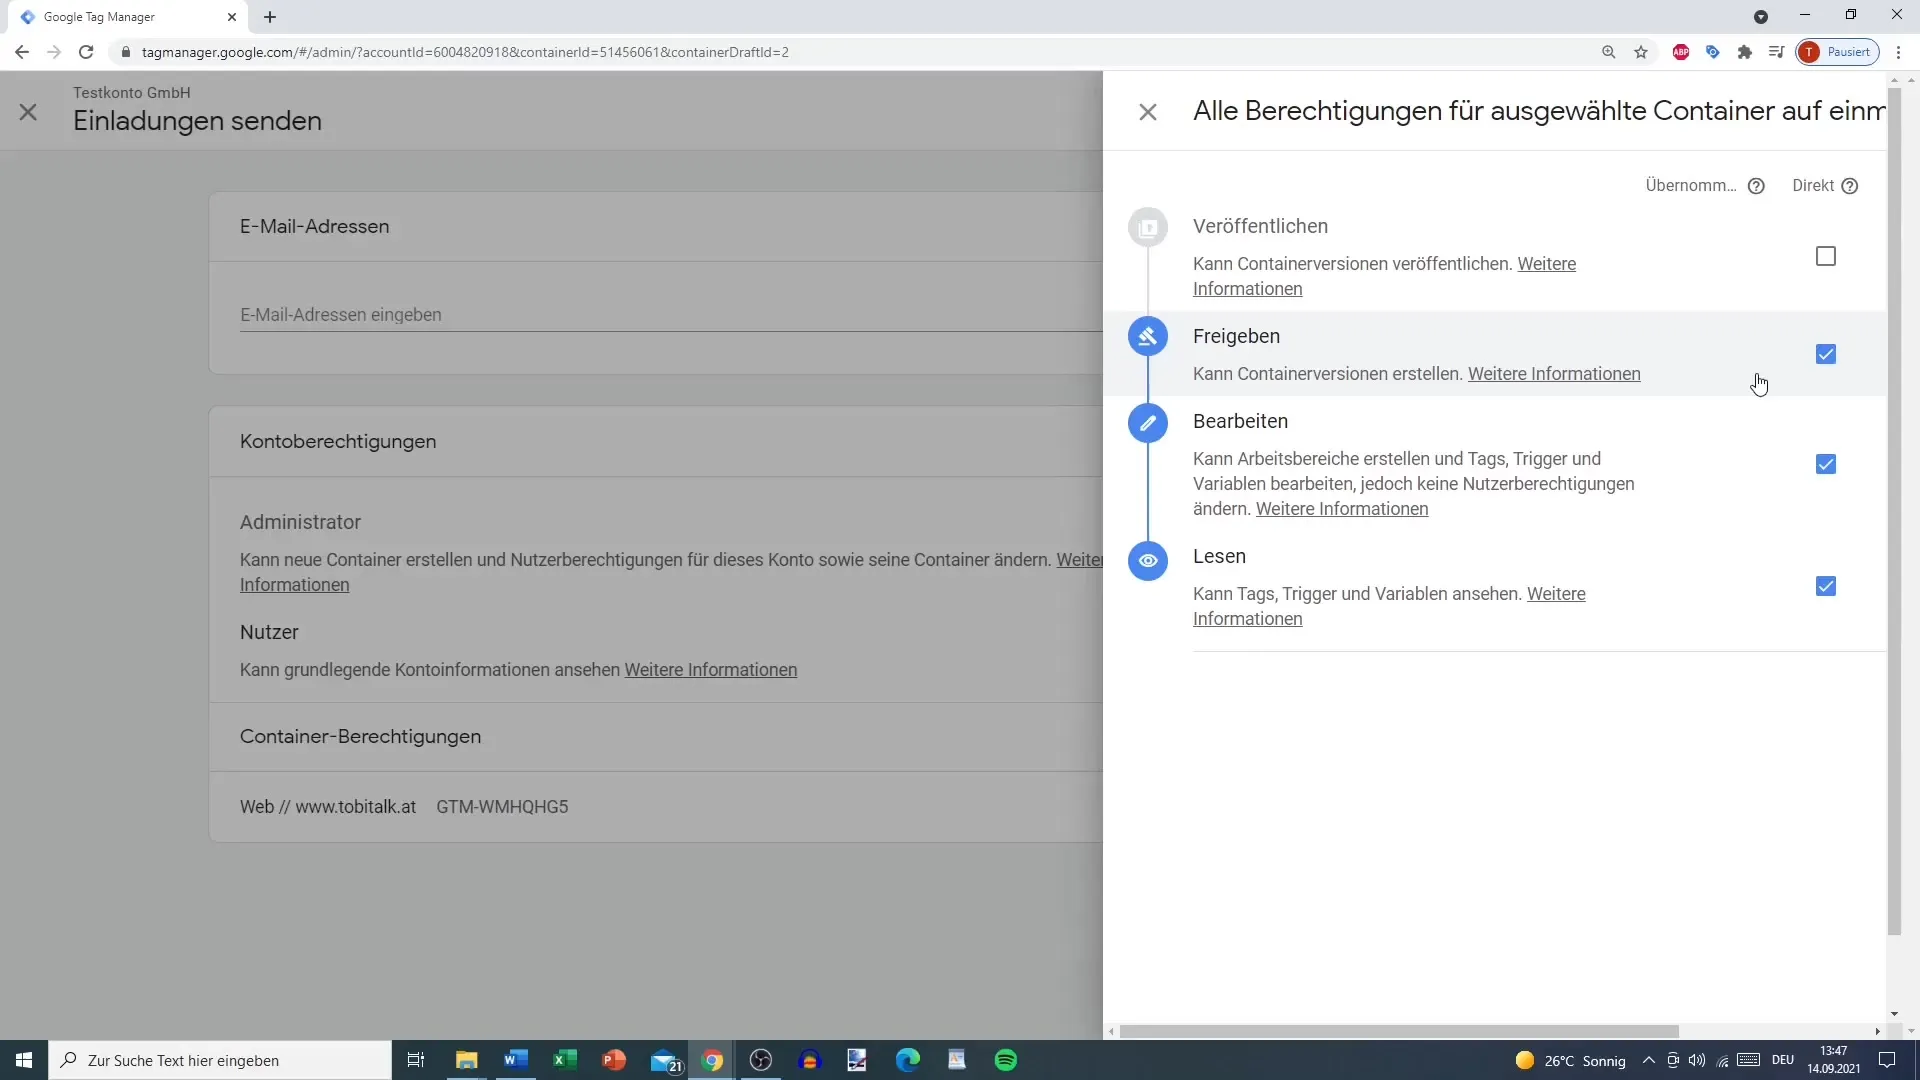This screenshot has height=1080, width=1920.
Task: Click the Windows taskbar search box
Action: click(220, 1060)
